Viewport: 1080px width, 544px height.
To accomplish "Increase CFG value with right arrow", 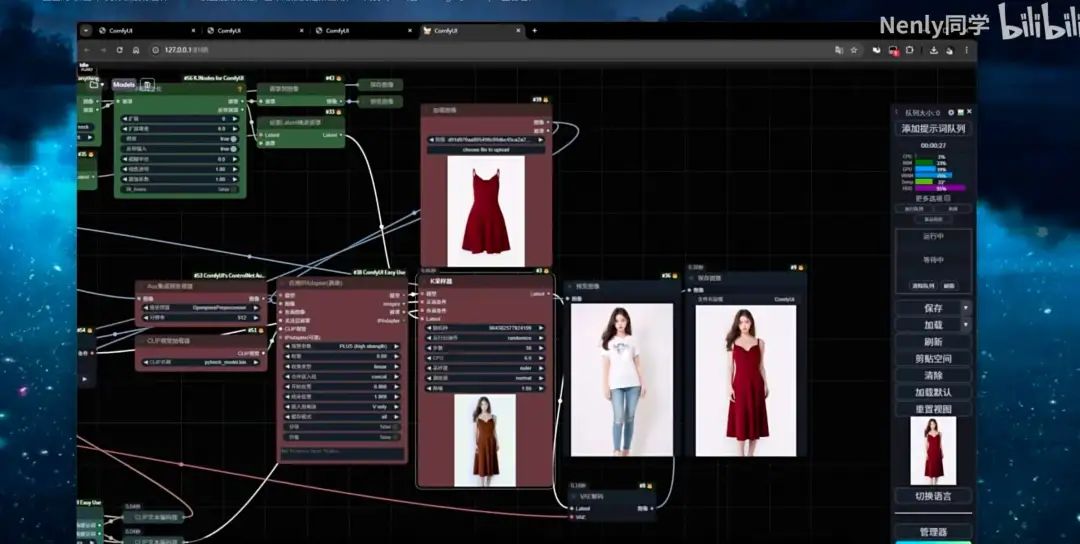I will coord(541,358).
